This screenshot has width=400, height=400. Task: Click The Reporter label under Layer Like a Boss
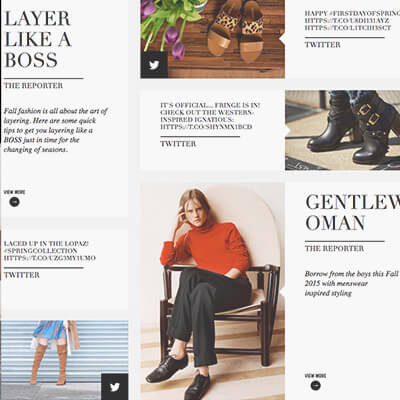tap(33, 85)
